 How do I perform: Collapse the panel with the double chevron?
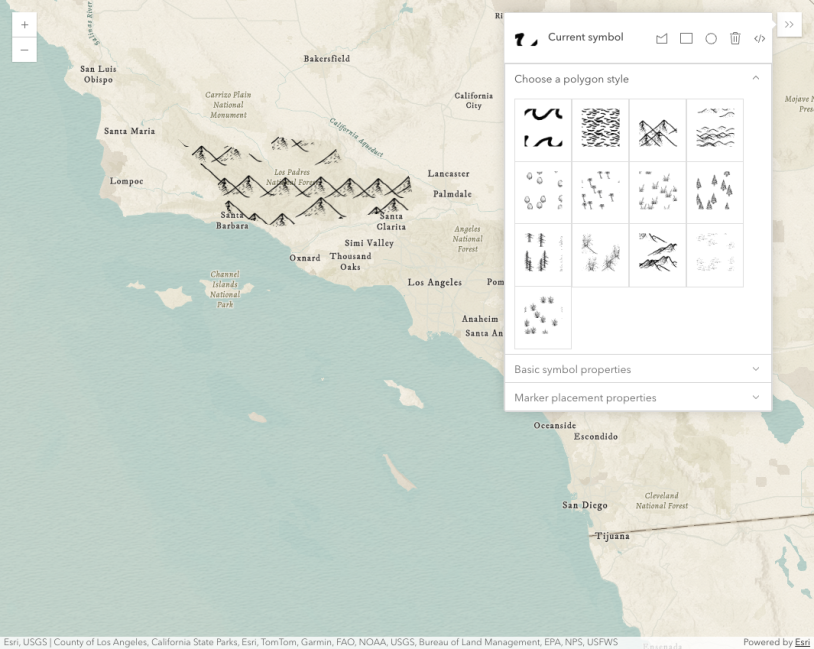[789, 24]
